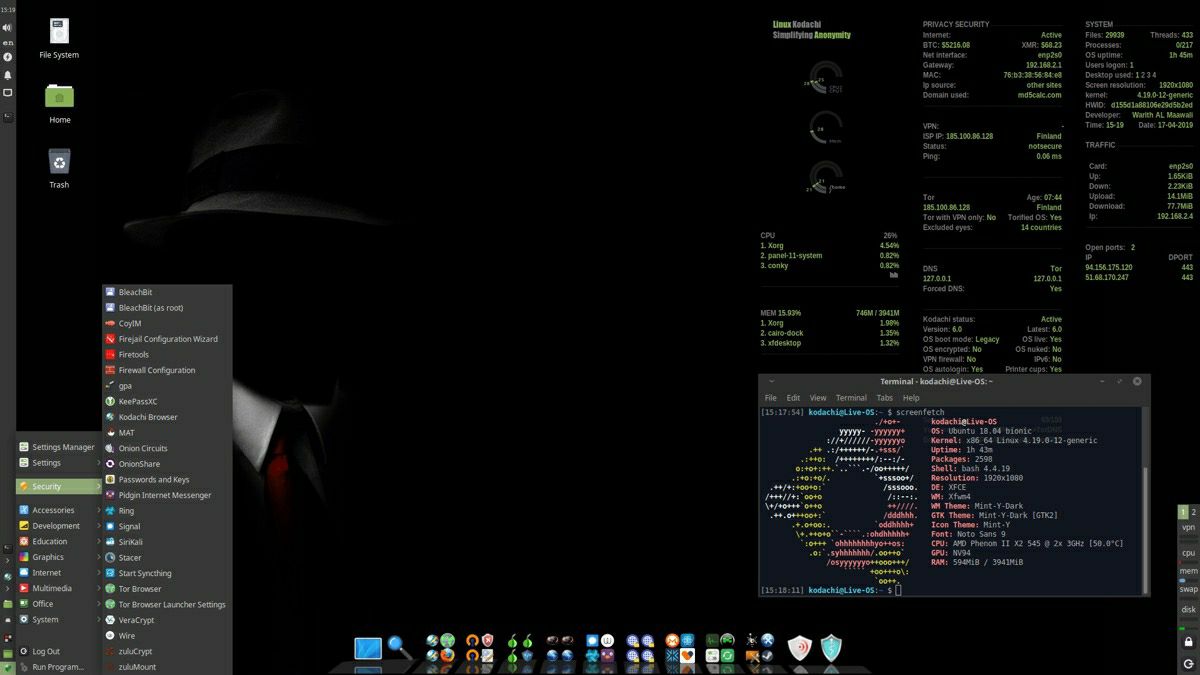Open the Tabs menu in the terminal
This screenshot has height=675, width=1200.
click(x=884, y=398)
